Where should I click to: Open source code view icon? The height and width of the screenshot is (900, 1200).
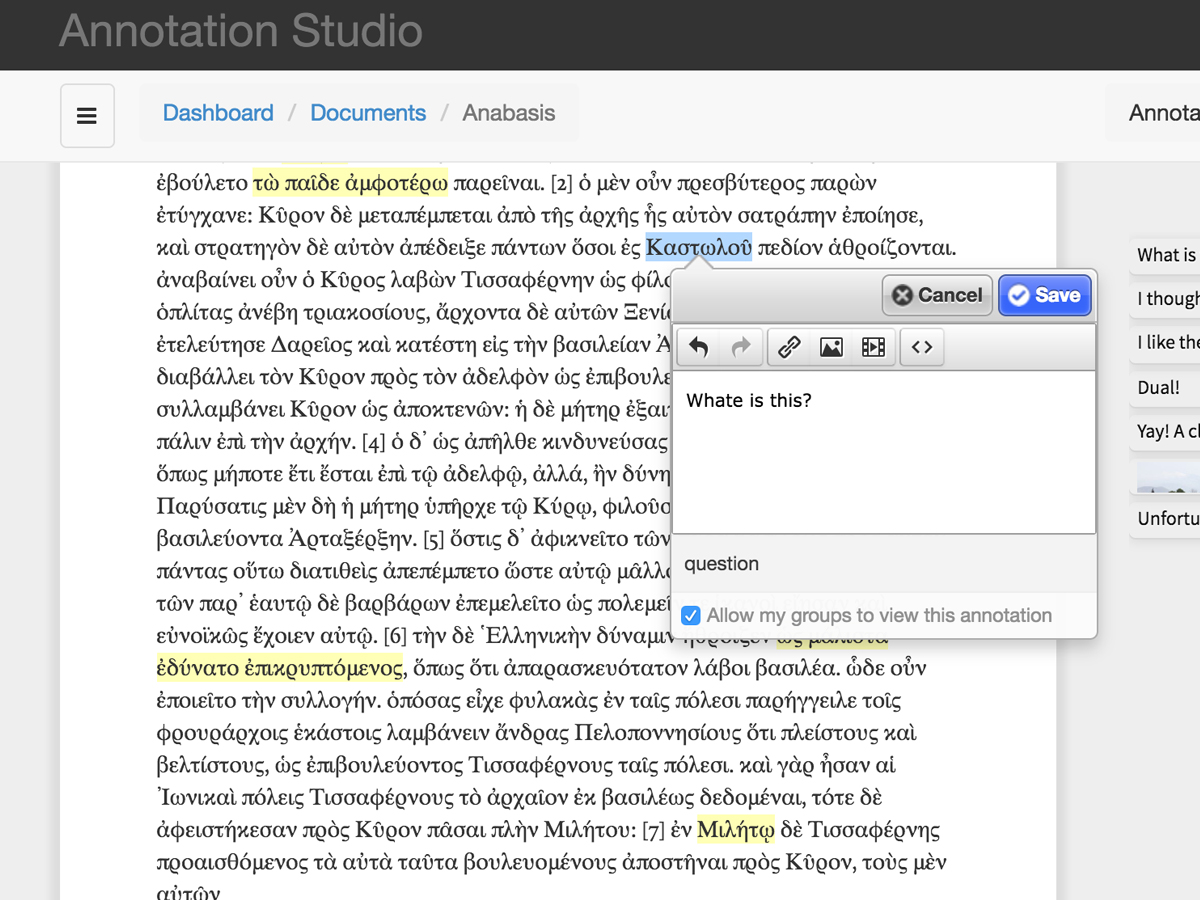(922, 347)
